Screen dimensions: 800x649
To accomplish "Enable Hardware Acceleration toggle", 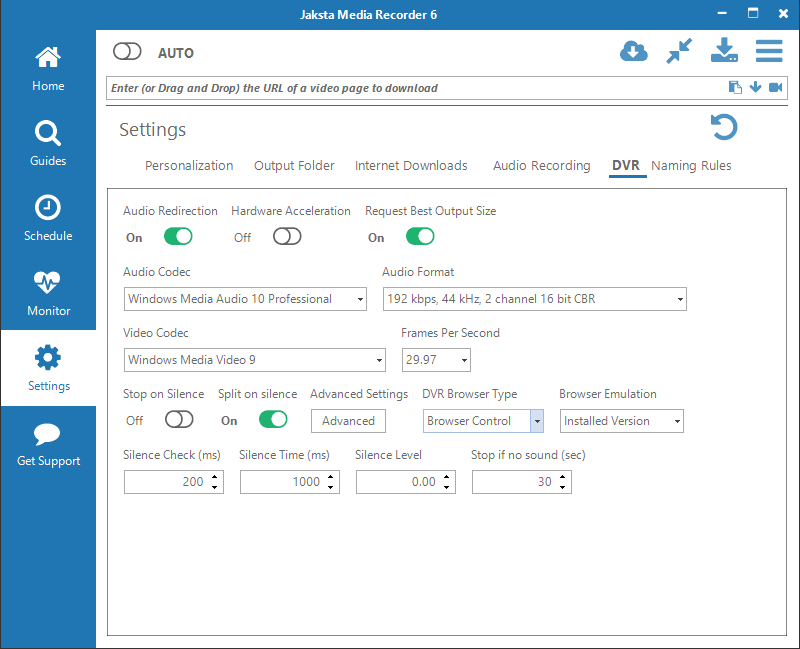I will click(x=287, y=237).
